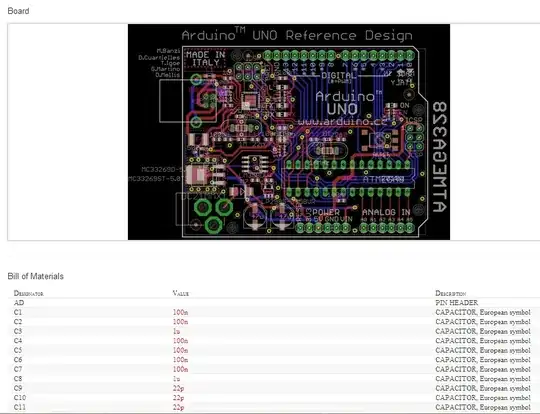
Task: Select the C3 designator cell
Action: pos(18,331)
